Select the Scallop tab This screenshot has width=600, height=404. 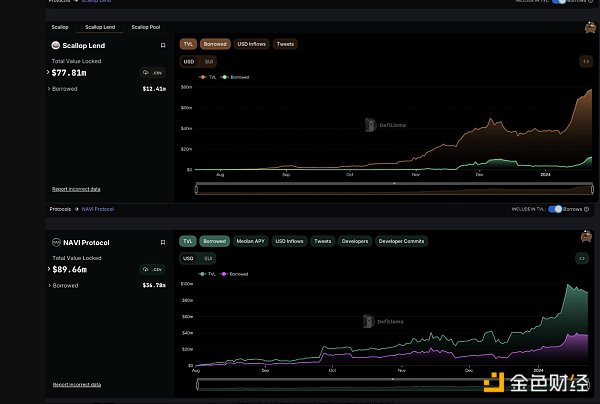(x=61, y=26)
